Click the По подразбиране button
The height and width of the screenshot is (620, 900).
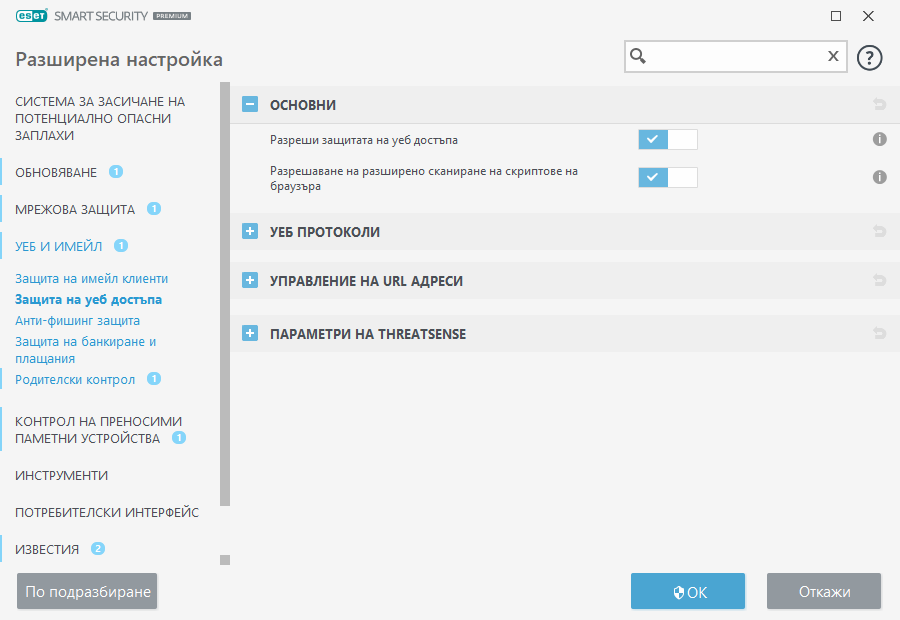pyautogui.click(x=87, y=591)
